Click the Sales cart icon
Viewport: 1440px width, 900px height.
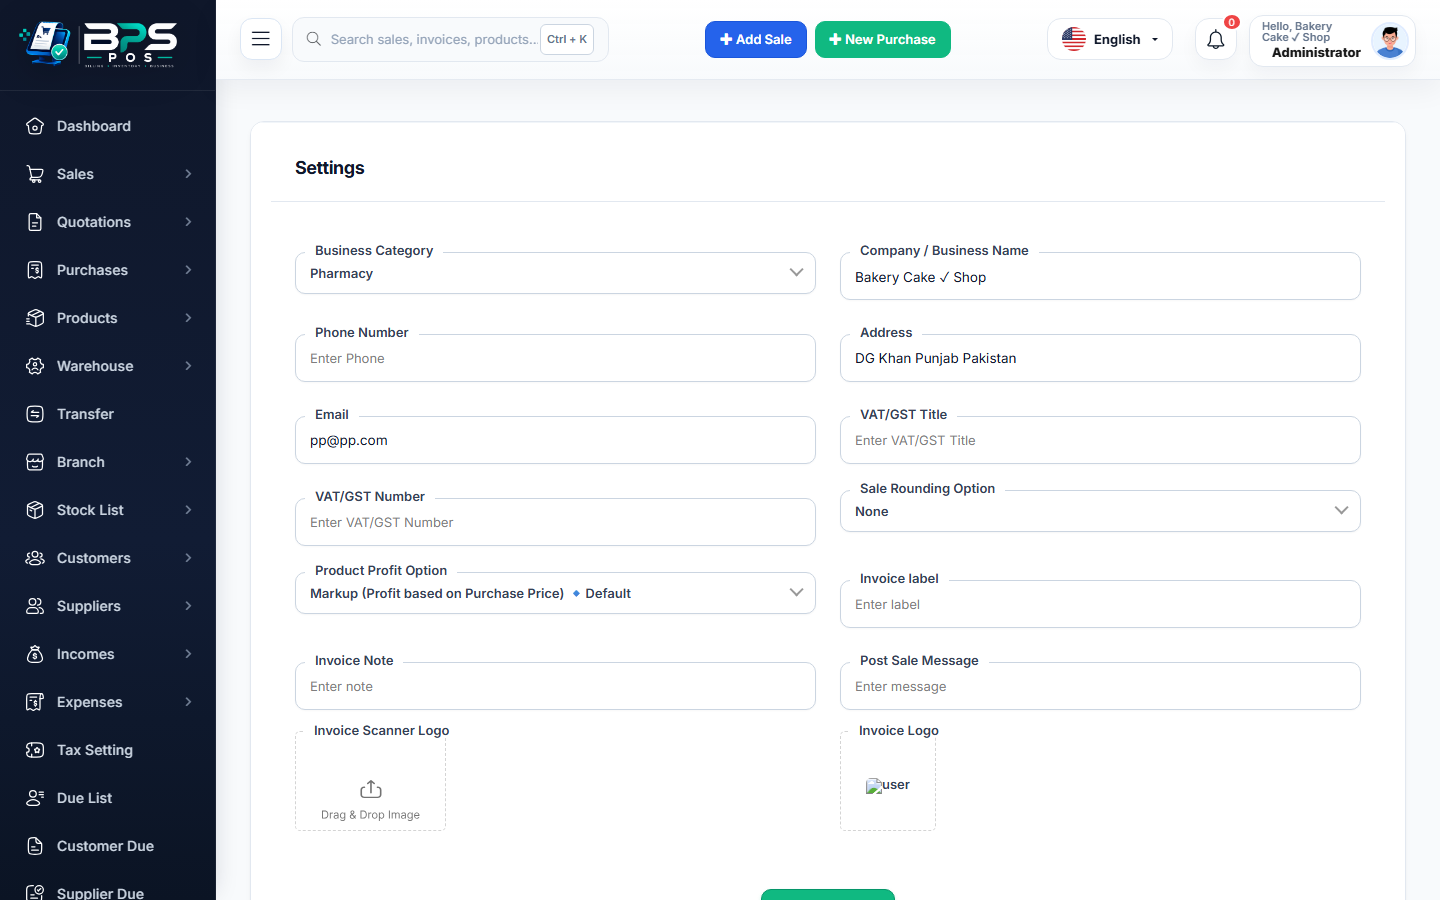35,174
